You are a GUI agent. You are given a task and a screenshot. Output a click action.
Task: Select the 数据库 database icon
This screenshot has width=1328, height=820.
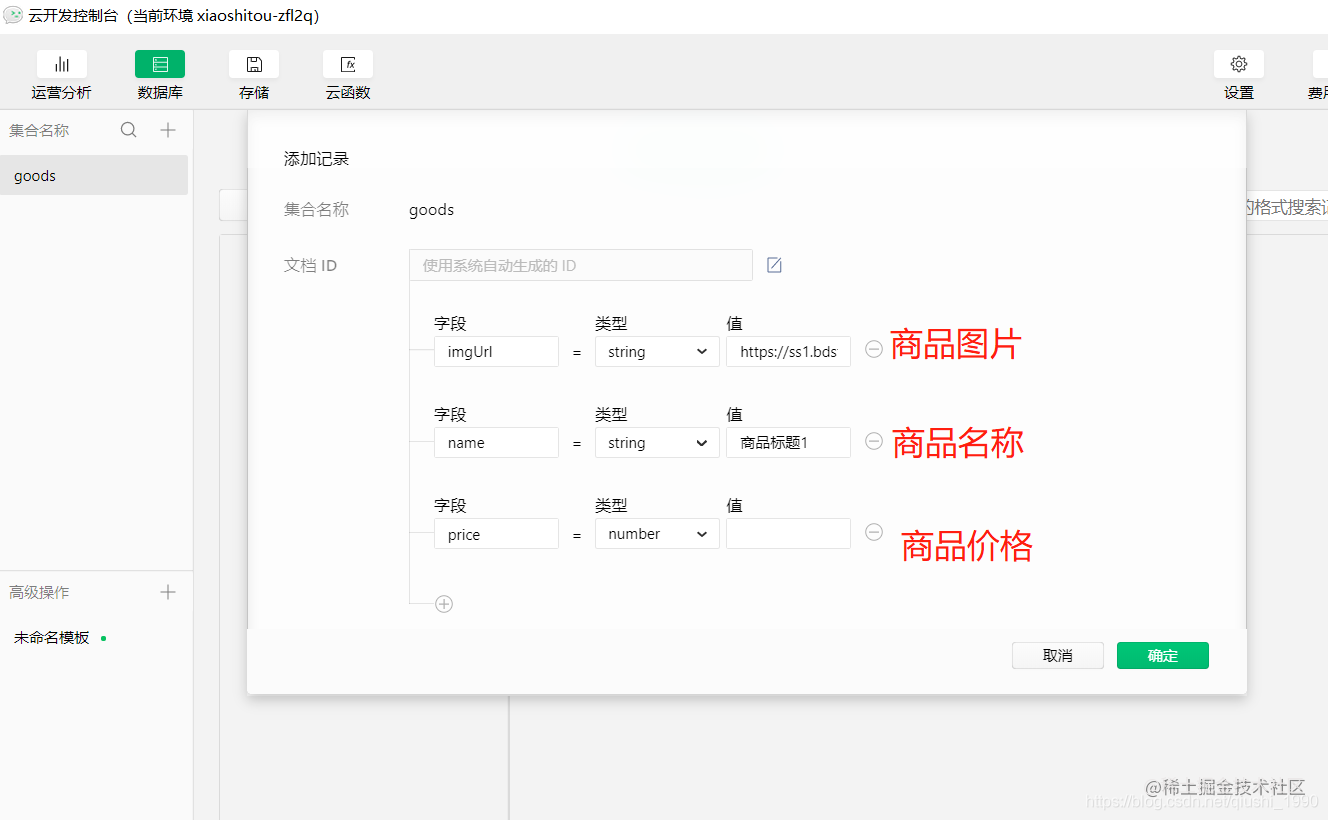point(160,64)
